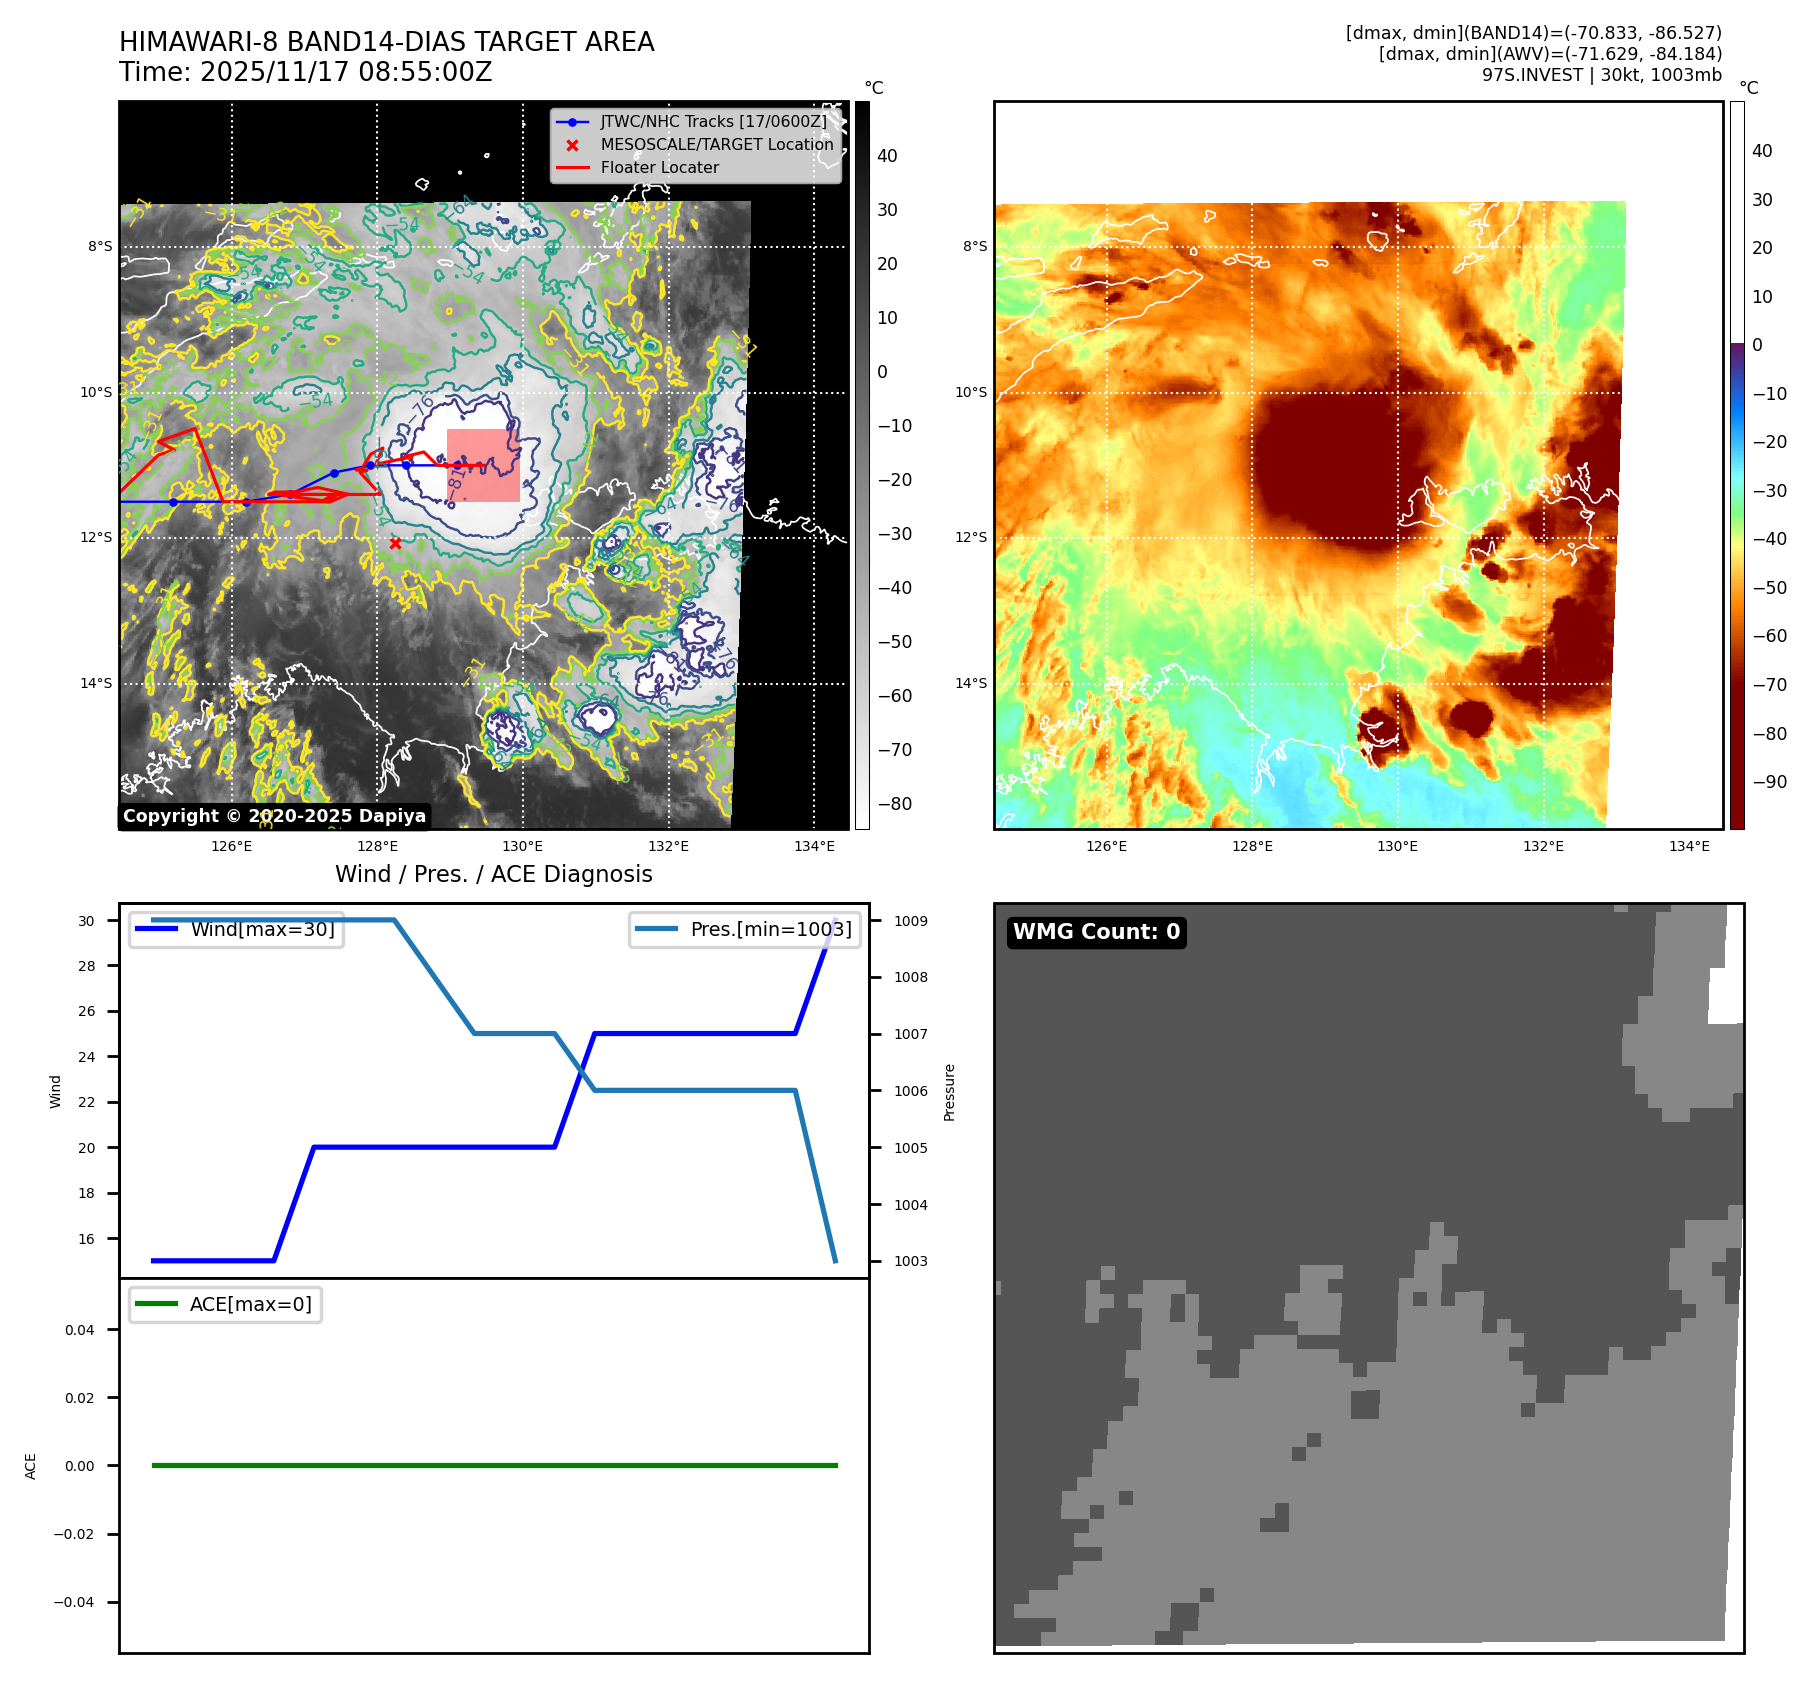The height and width of the screenshot is (1690, 1813).
Task: Select the pink shaded square over the storm center
Action: tap(483, 465)
